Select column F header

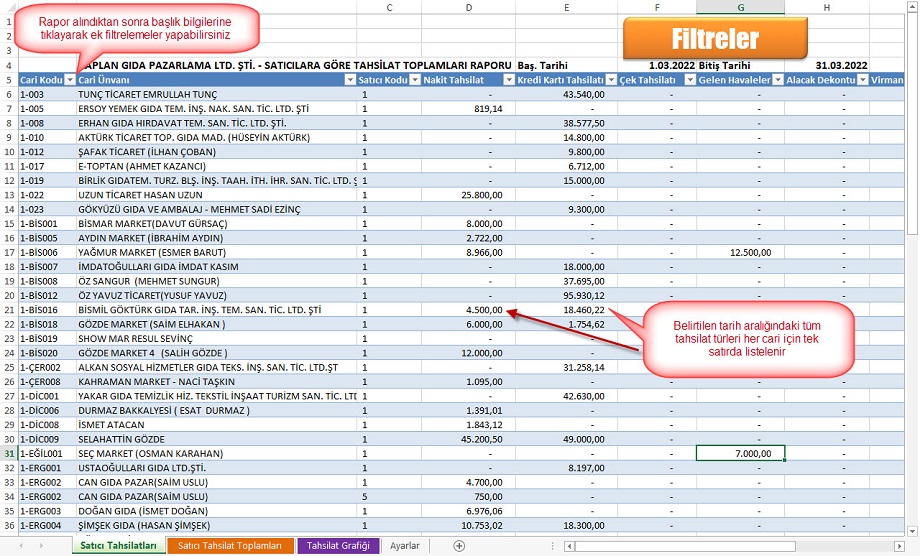pos(657,7)
